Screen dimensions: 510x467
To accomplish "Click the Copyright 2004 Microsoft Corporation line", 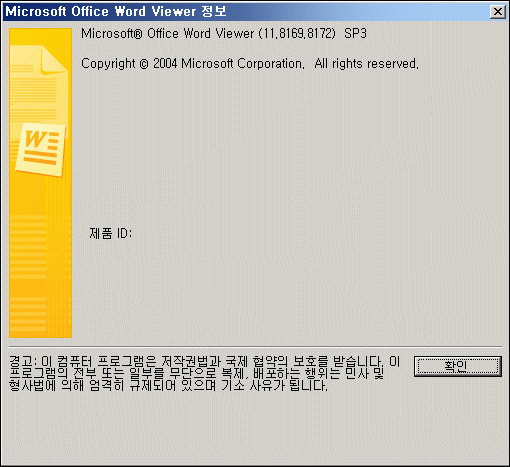I will click(250, 63).
